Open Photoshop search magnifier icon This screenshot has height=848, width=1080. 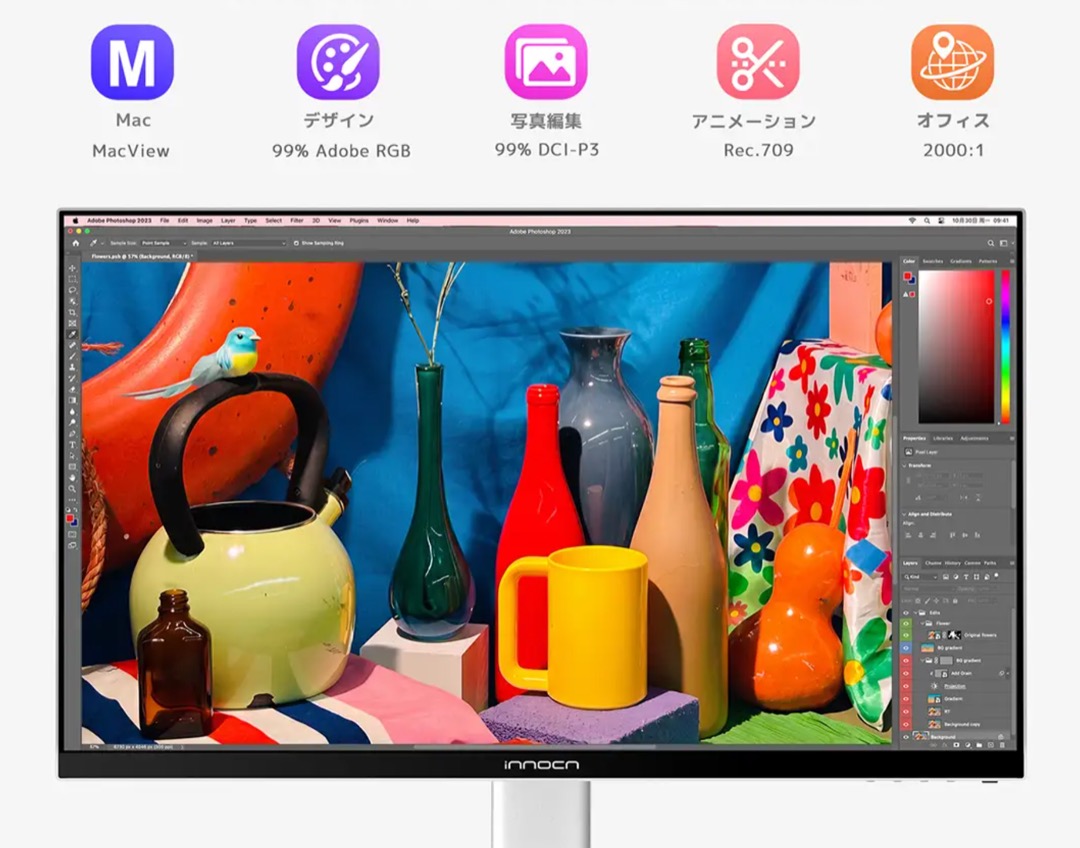(x=990, y=243)
